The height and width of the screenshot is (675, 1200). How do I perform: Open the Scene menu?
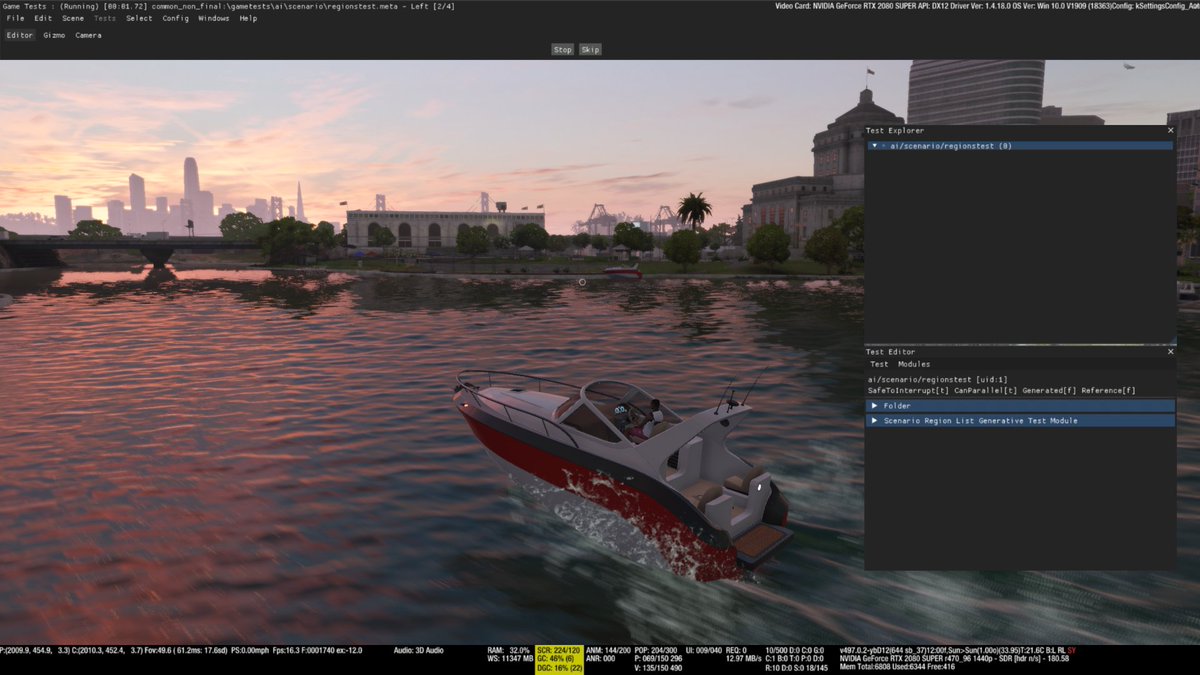[73, 18]
